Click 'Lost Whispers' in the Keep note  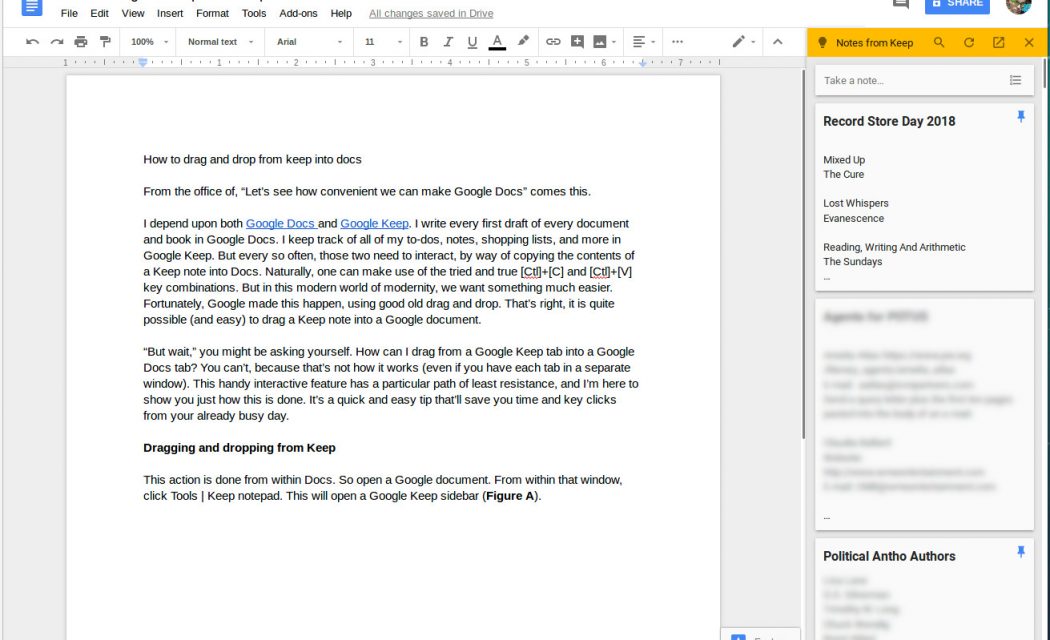[856, 204]
